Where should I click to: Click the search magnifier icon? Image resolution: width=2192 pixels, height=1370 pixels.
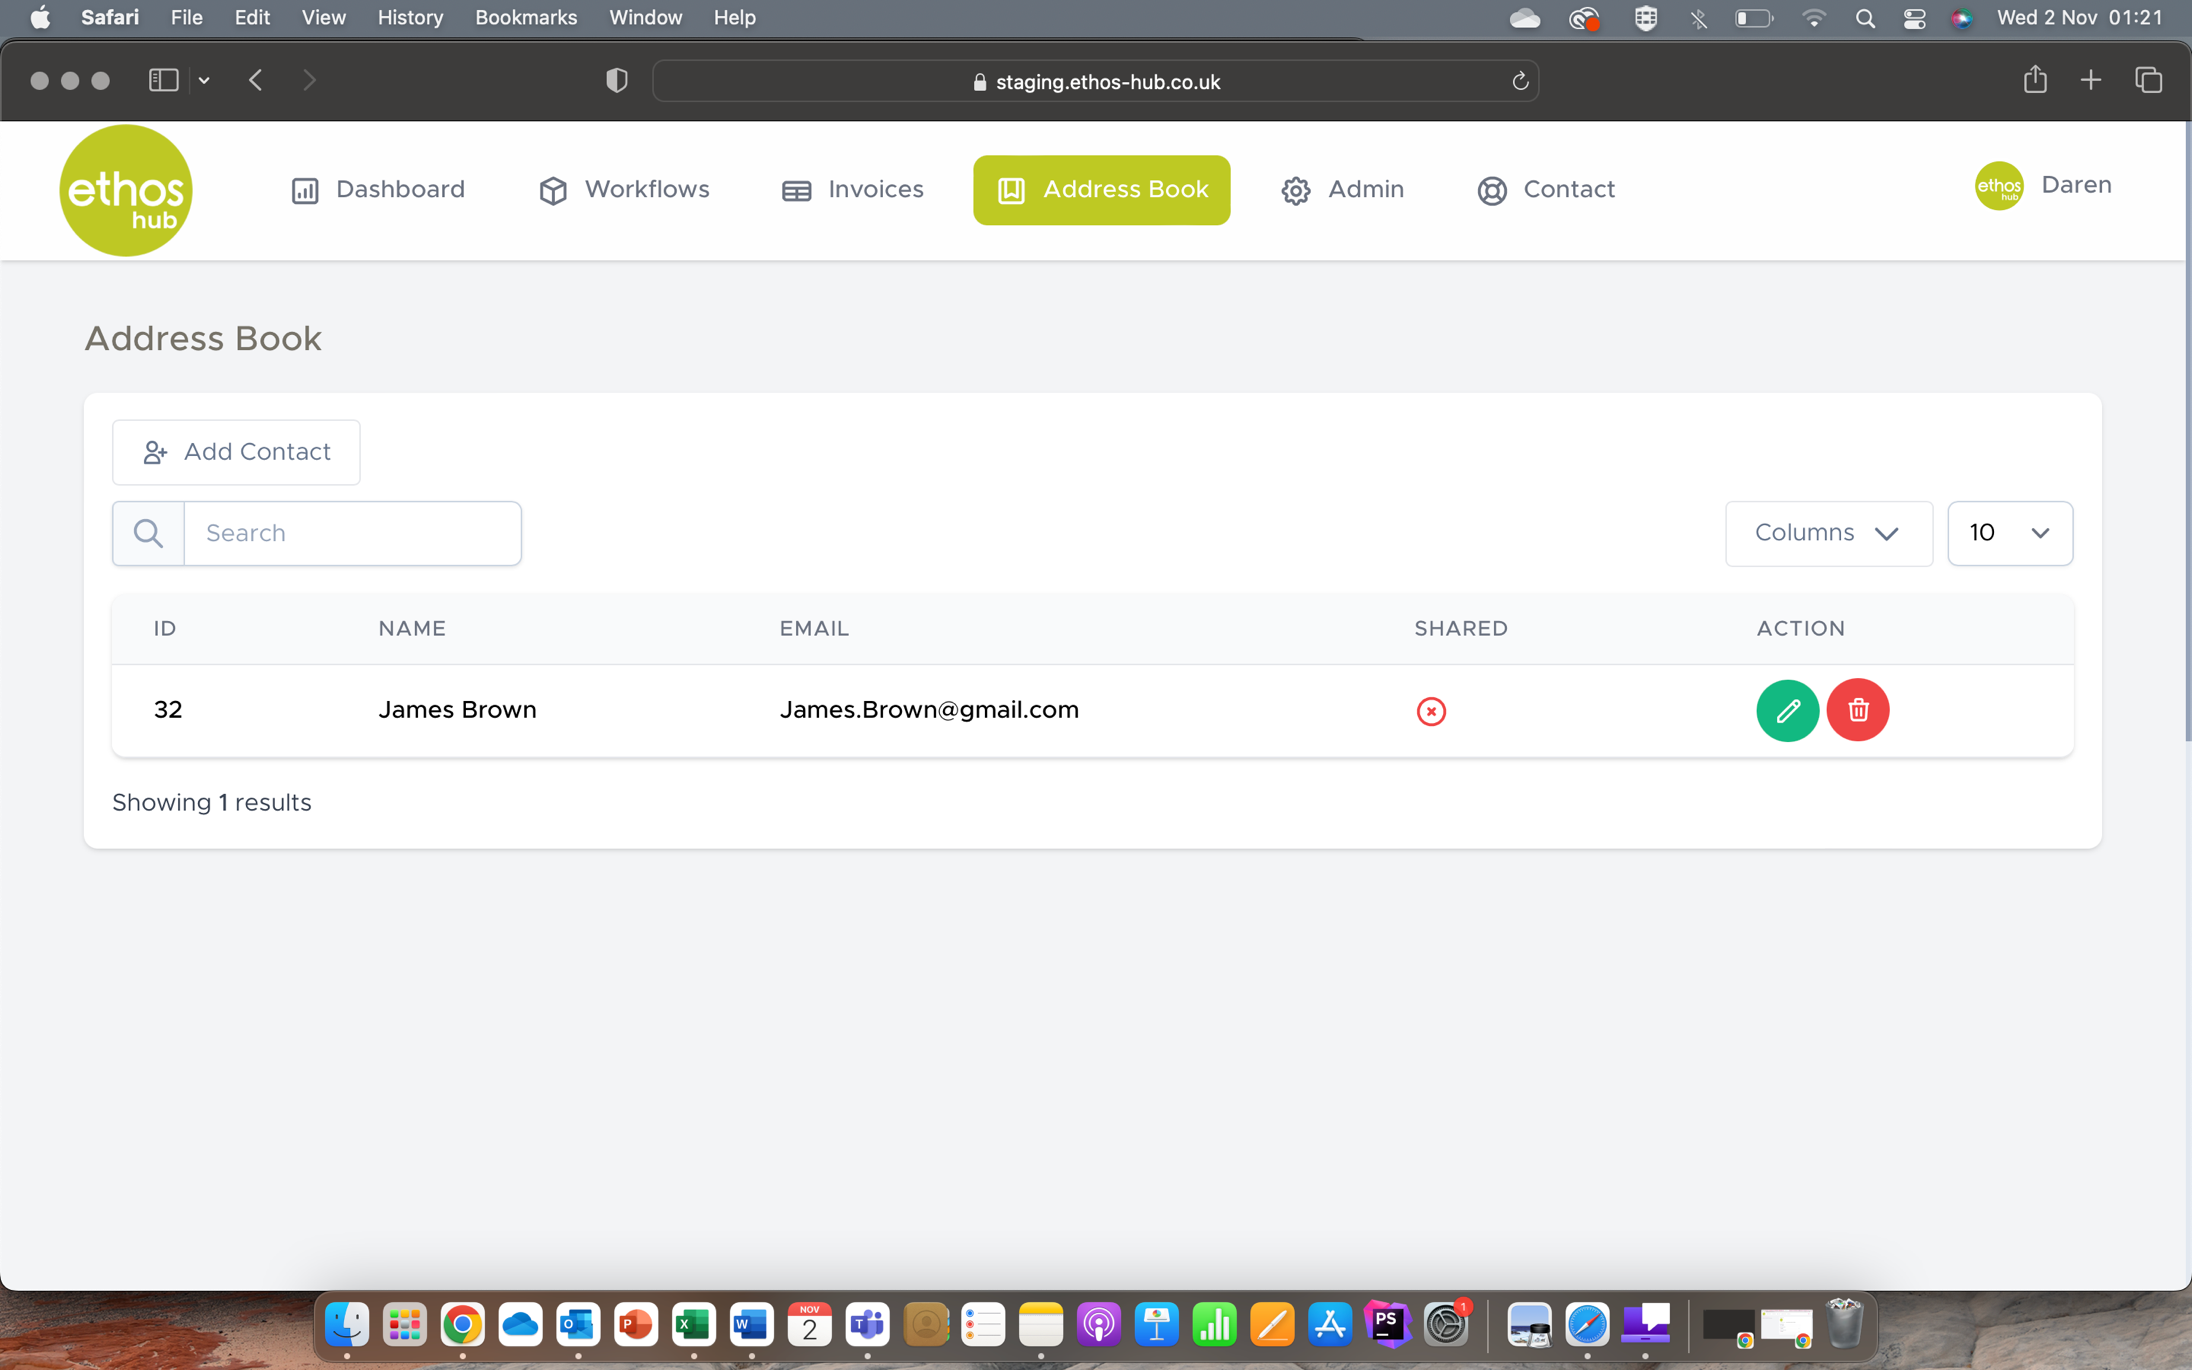point(148,533)
